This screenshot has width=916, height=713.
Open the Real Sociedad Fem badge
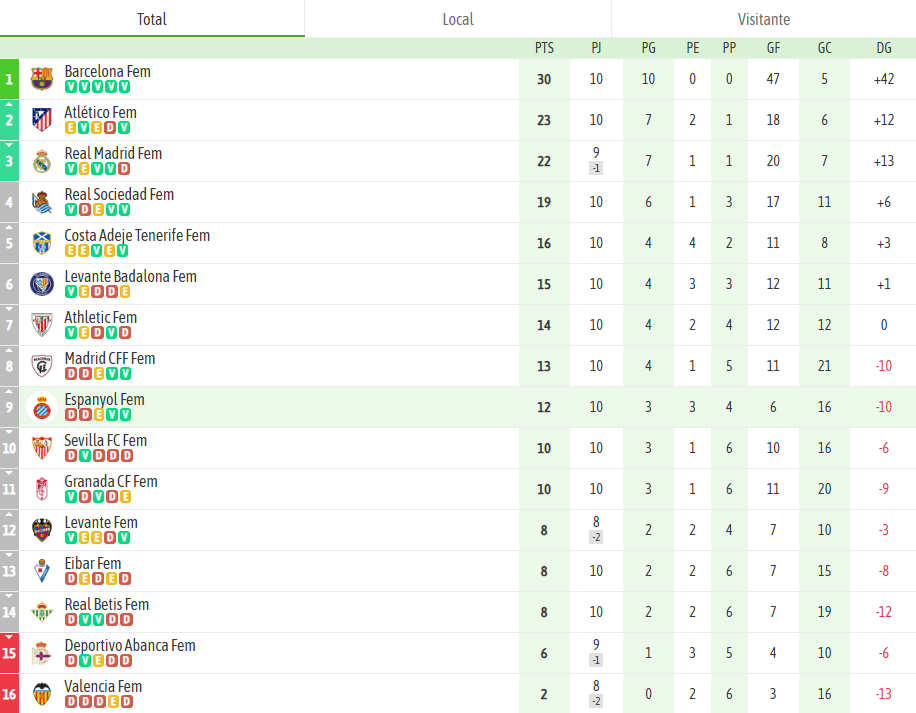[x=41, y=201]
